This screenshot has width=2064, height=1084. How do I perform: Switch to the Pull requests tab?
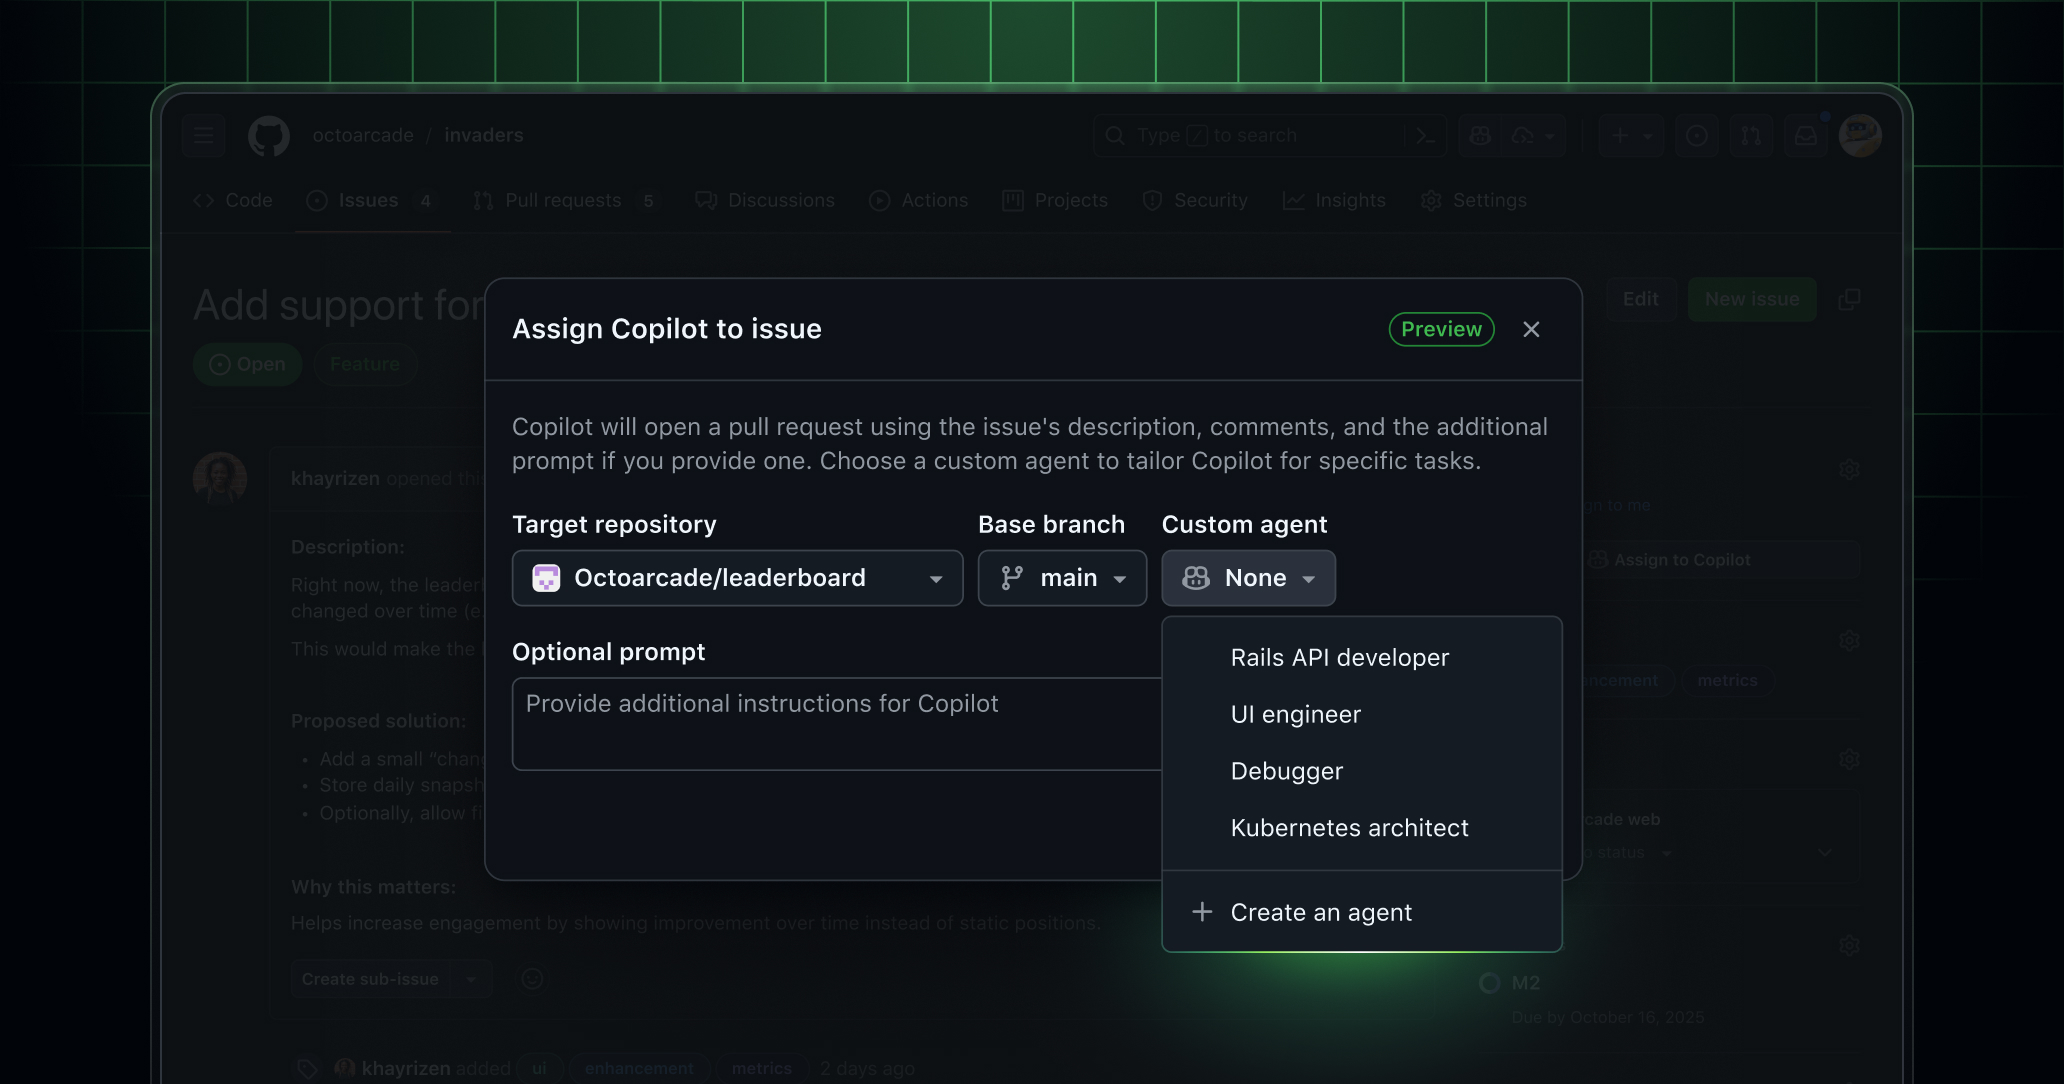550,200
